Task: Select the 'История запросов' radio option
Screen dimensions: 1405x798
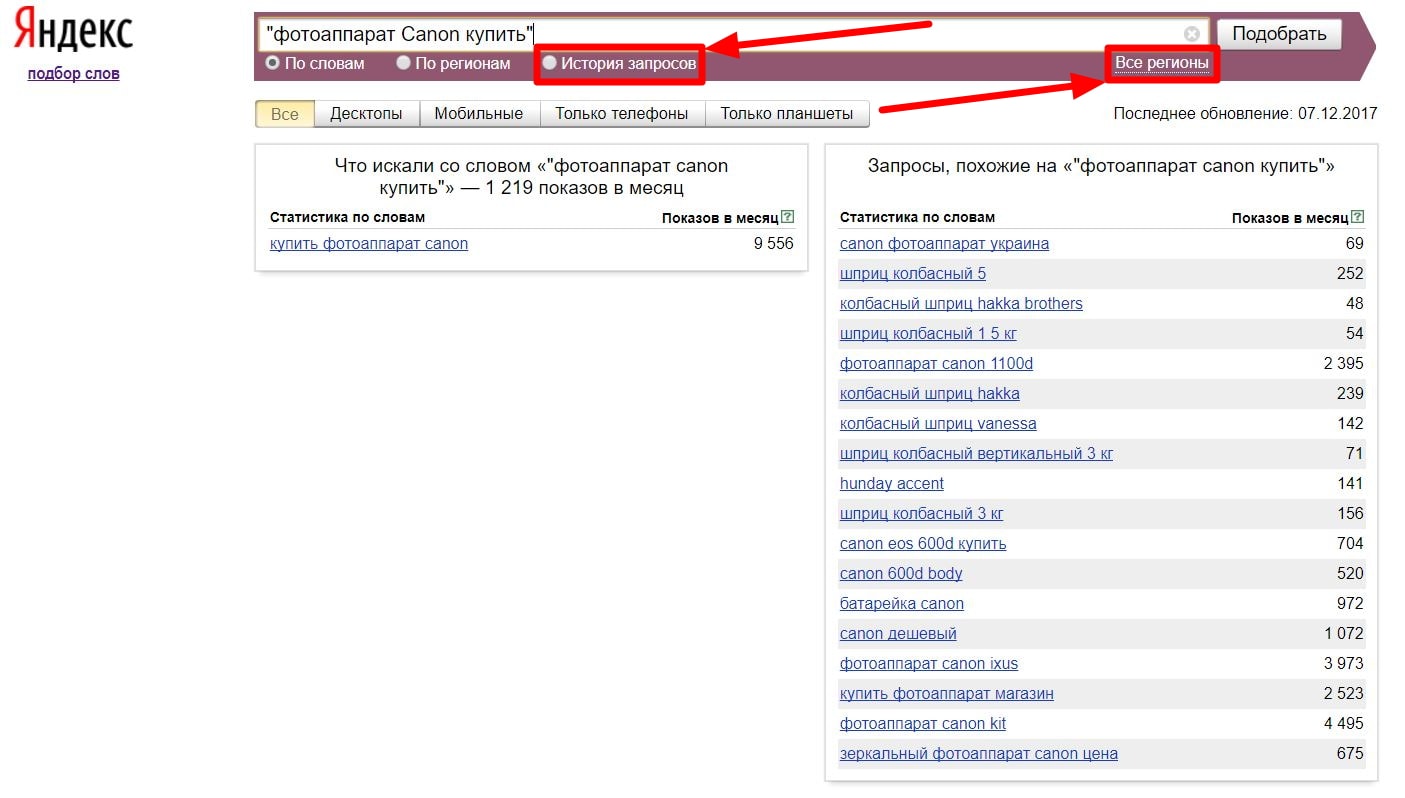Action: 549,63
